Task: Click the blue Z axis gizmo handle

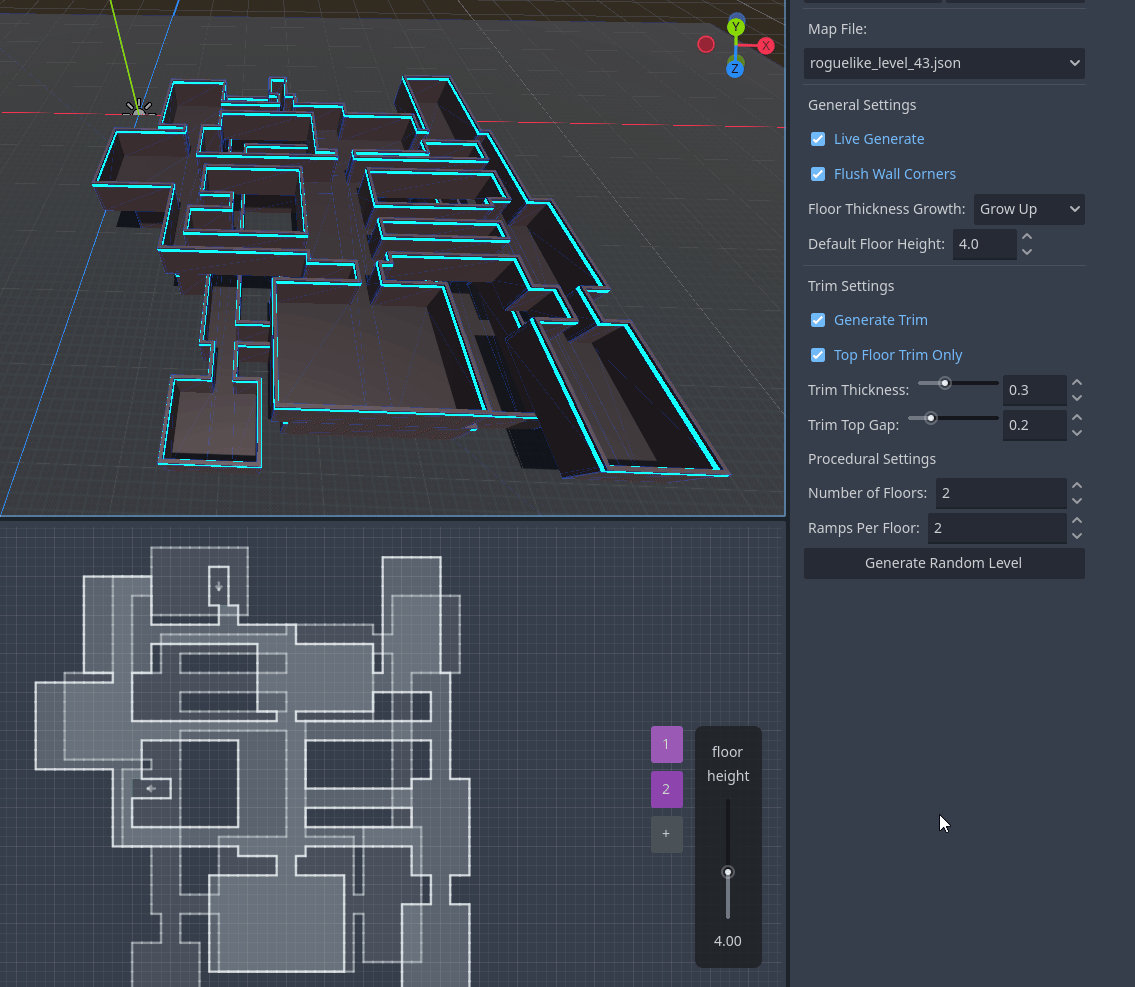Action: click(735, 69)
